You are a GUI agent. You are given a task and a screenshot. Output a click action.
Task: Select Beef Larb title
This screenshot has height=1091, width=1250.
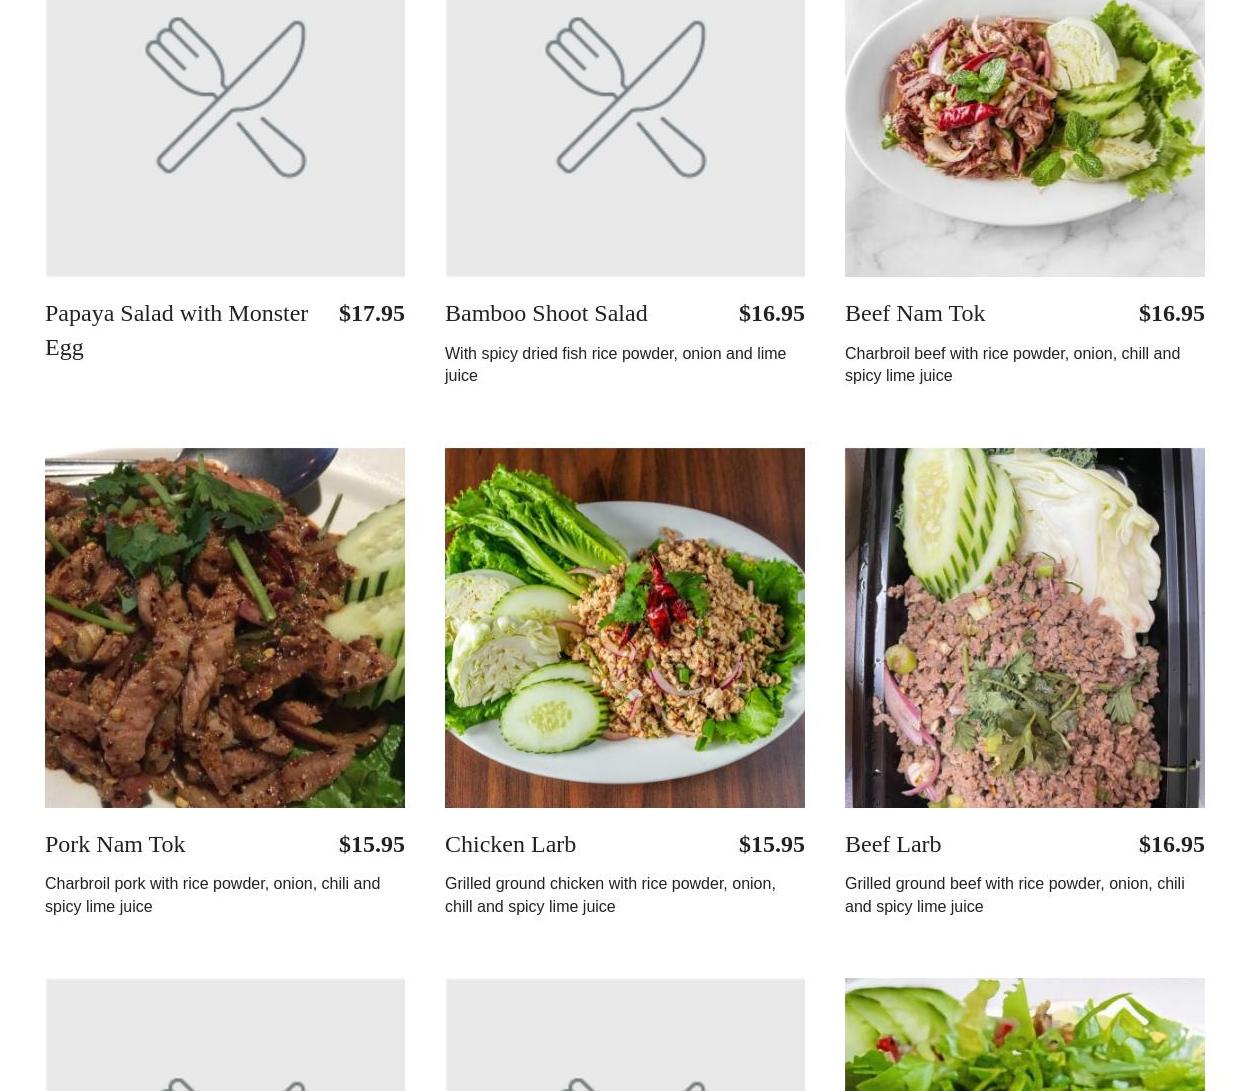pos(893,844)
